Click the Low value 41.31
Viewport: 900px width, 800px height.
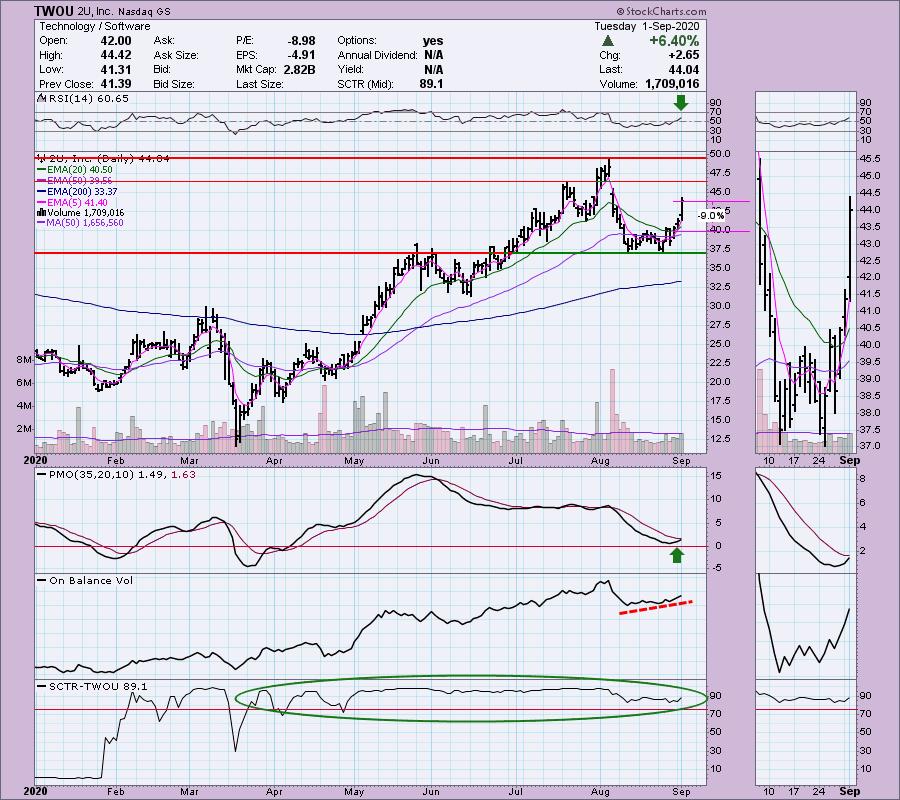116,69
